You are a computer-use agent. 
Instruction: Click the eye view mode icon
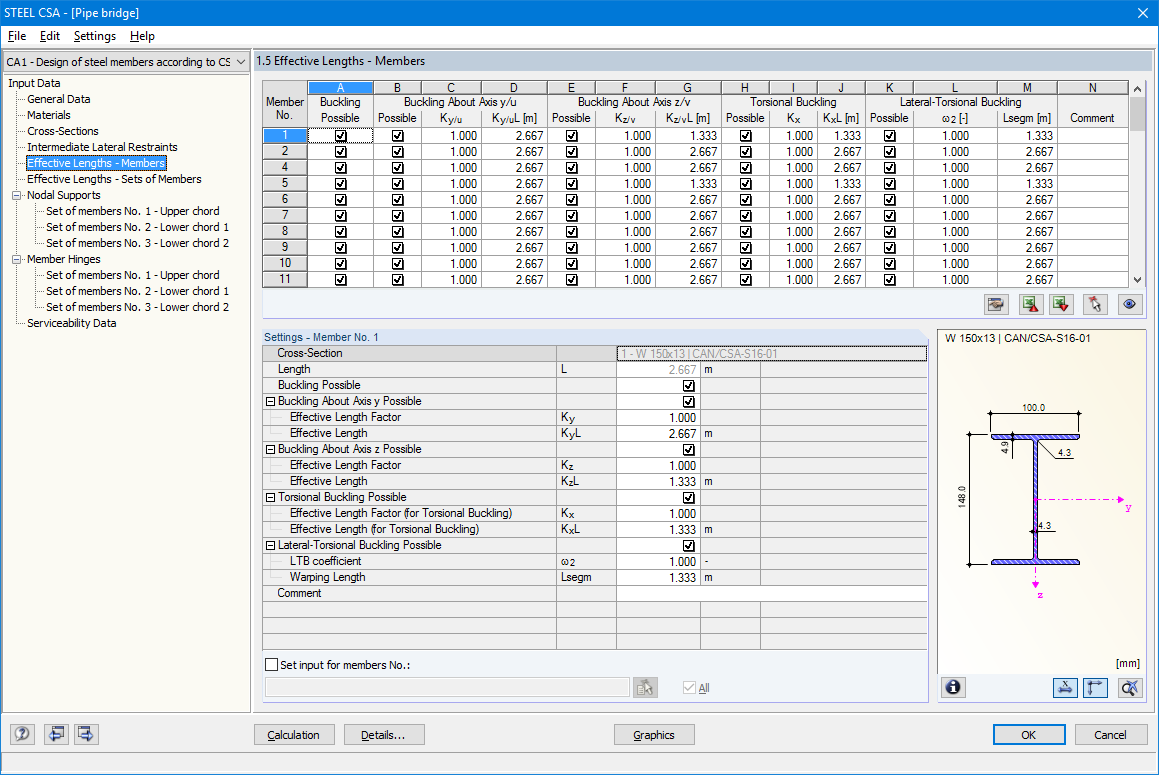point(1129,304)
